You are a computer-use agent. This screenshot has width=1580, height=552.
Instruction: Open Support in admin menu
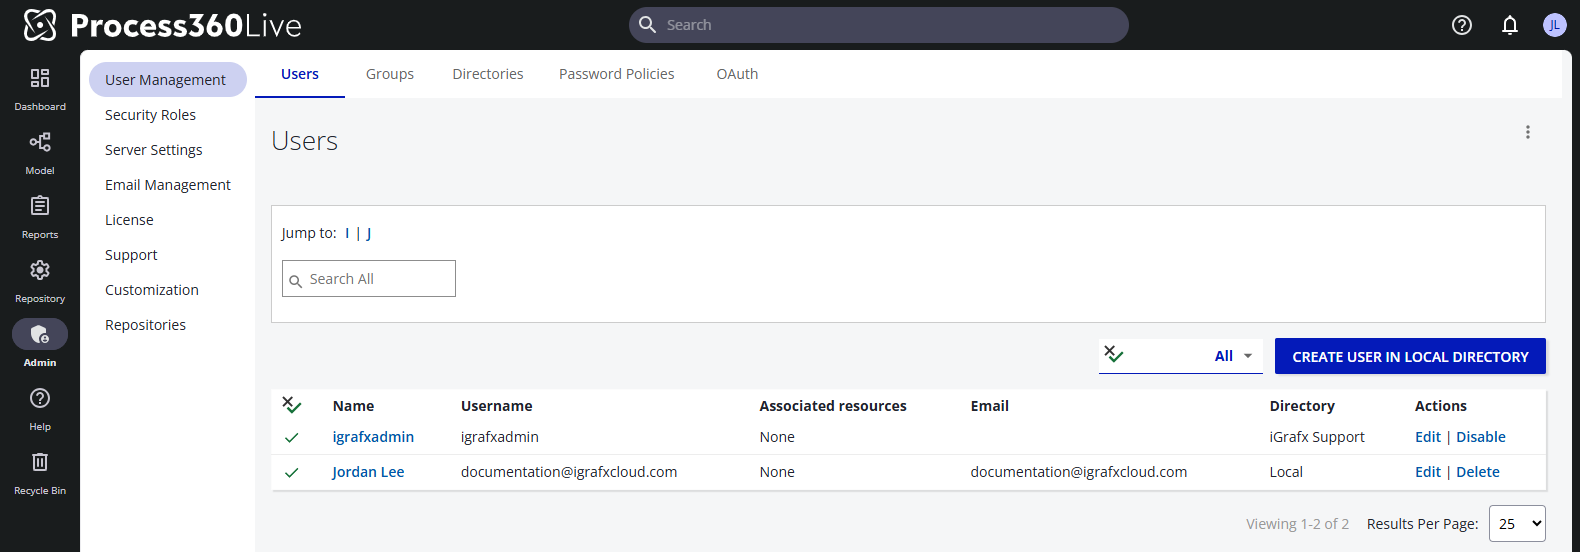pyautogui.click(x=131, y=255)
